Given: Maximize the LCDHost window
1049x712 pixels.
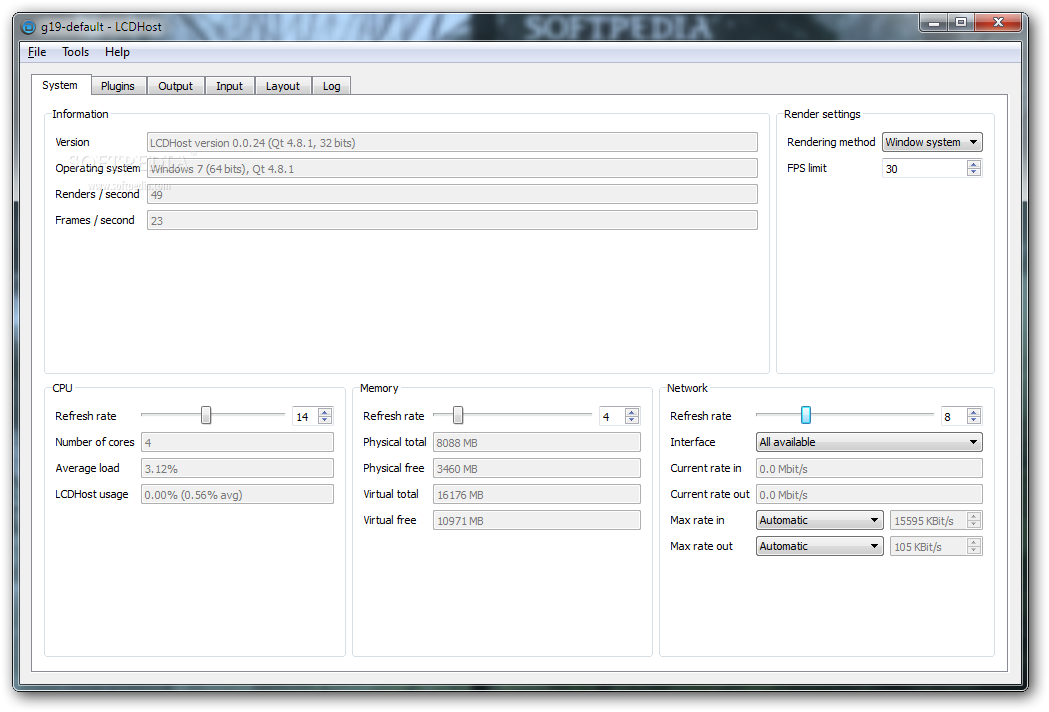Looking at the screenshot, I should pos(961,23).
